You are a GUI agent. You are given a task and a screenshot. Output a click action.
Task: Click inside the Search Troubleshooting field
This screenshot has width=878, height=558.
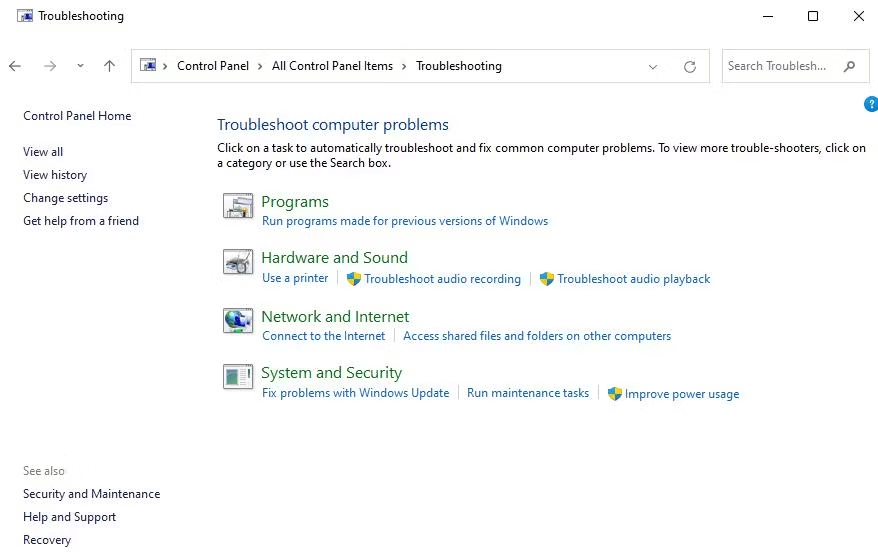pyautogui.click(x=777, y=66)
